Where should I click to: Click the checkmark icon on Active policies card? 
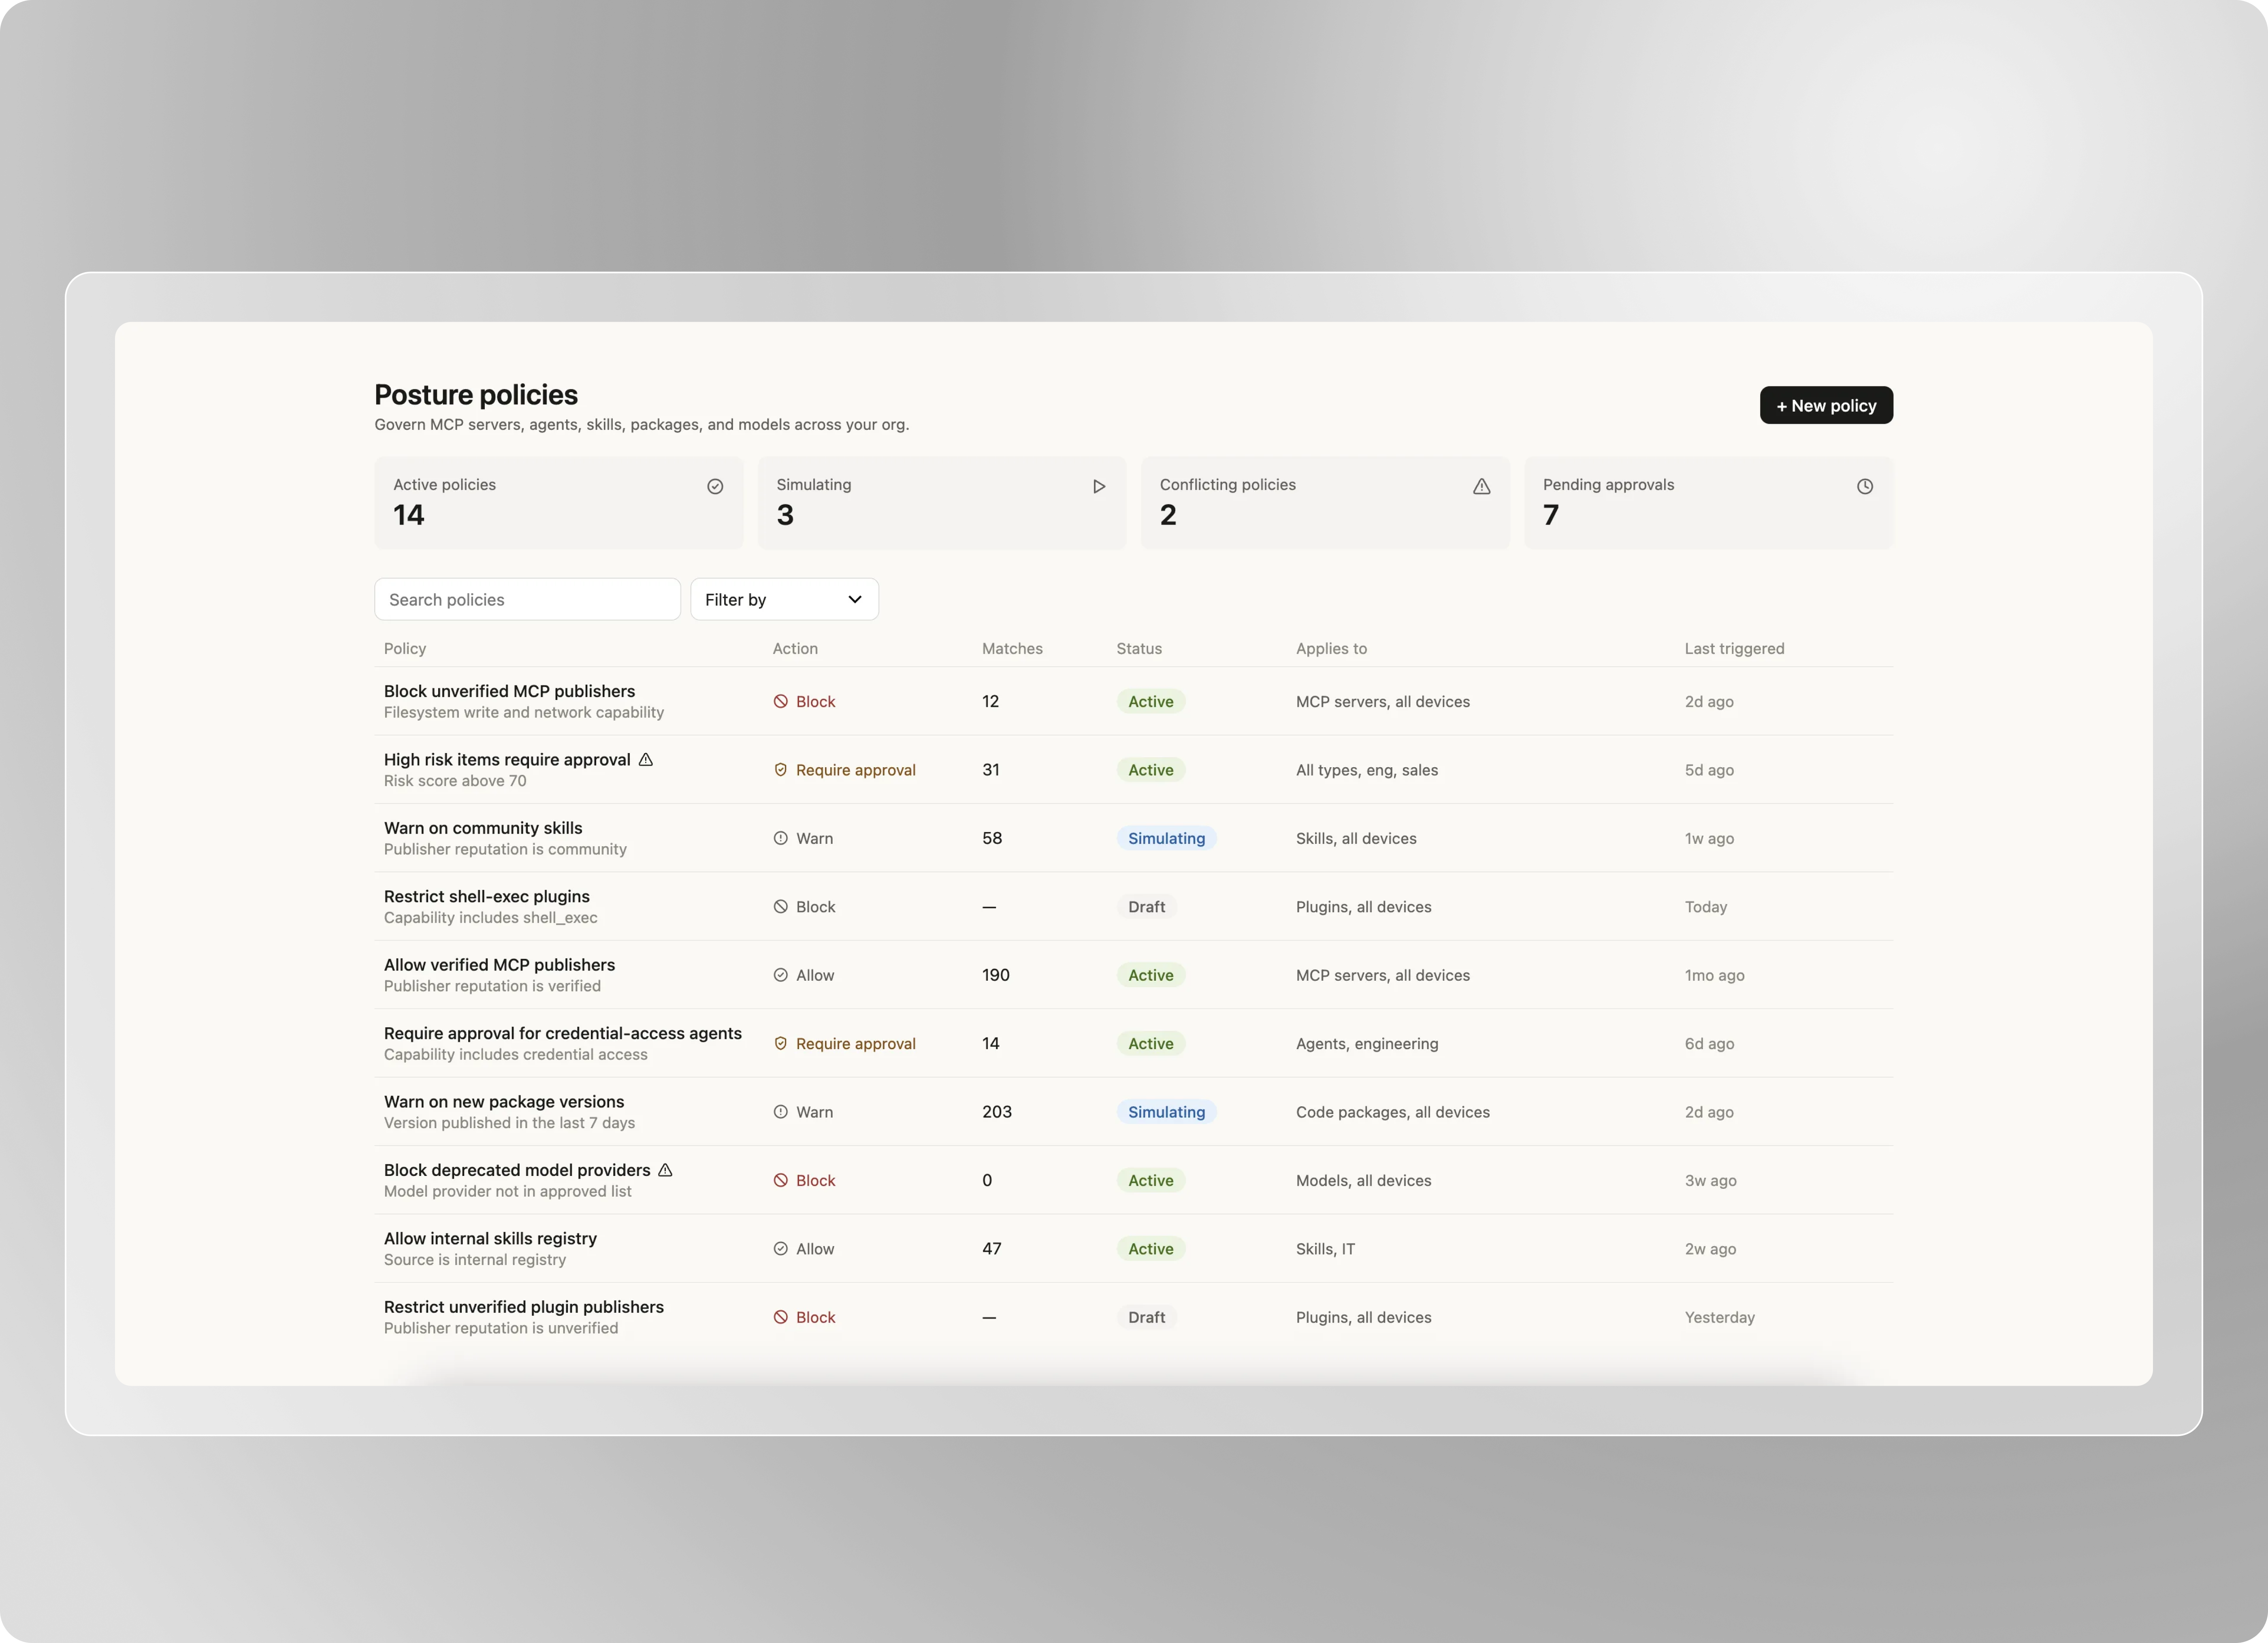(x=715, y=486)
